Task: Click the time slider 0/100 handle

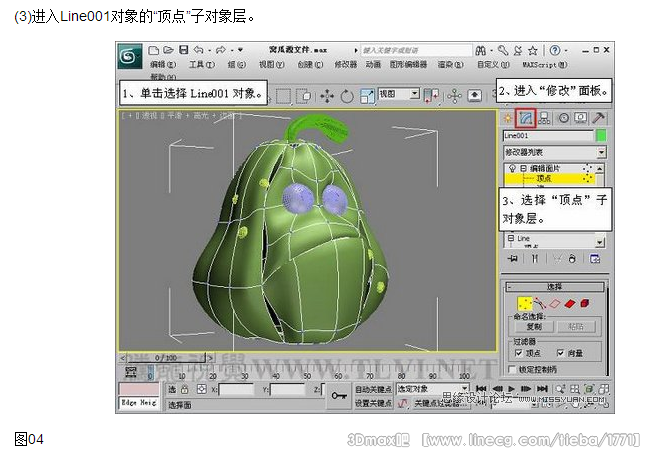Action: coord(166,358)
